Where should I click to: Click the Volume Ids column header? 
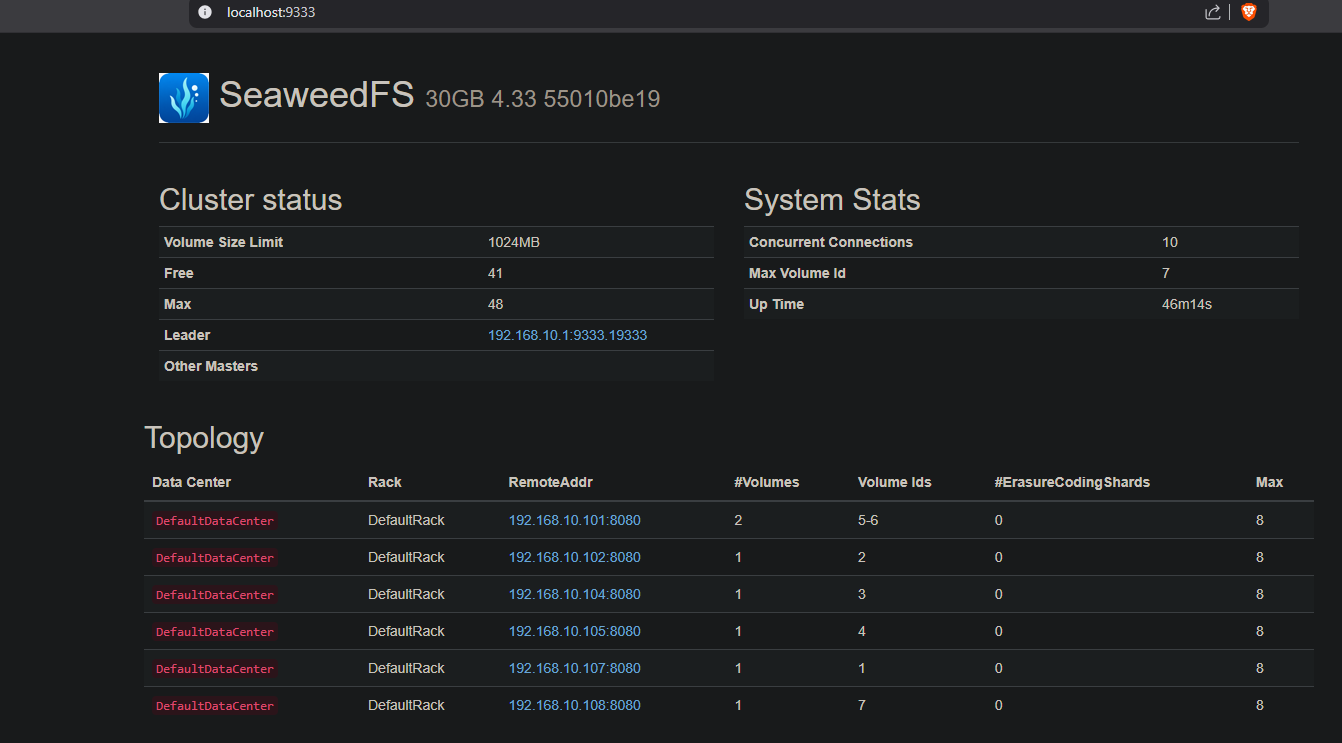[x=895, y=482]
